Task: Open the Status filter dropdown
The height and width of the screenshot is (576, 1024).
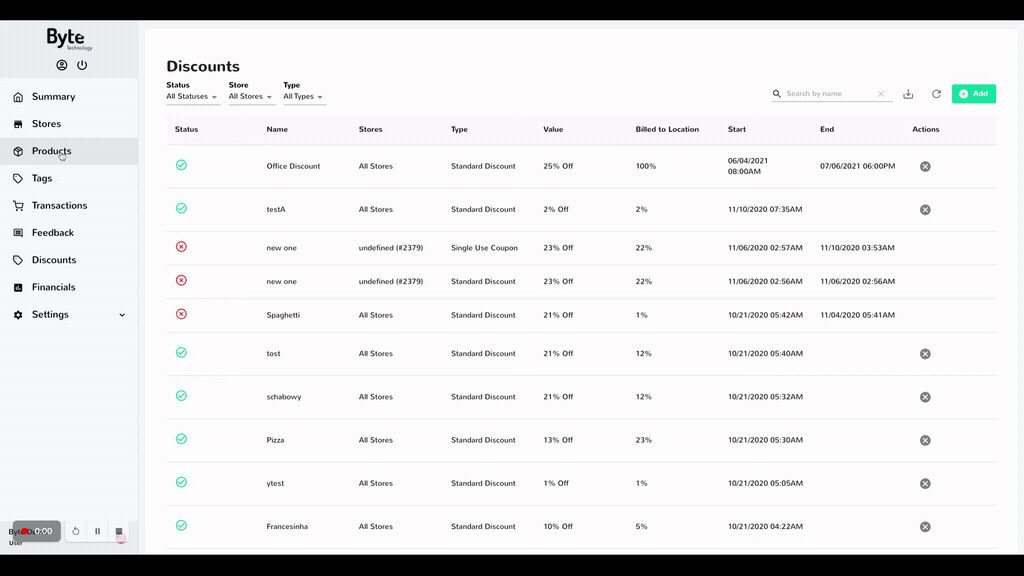Action: click(192, 97)
